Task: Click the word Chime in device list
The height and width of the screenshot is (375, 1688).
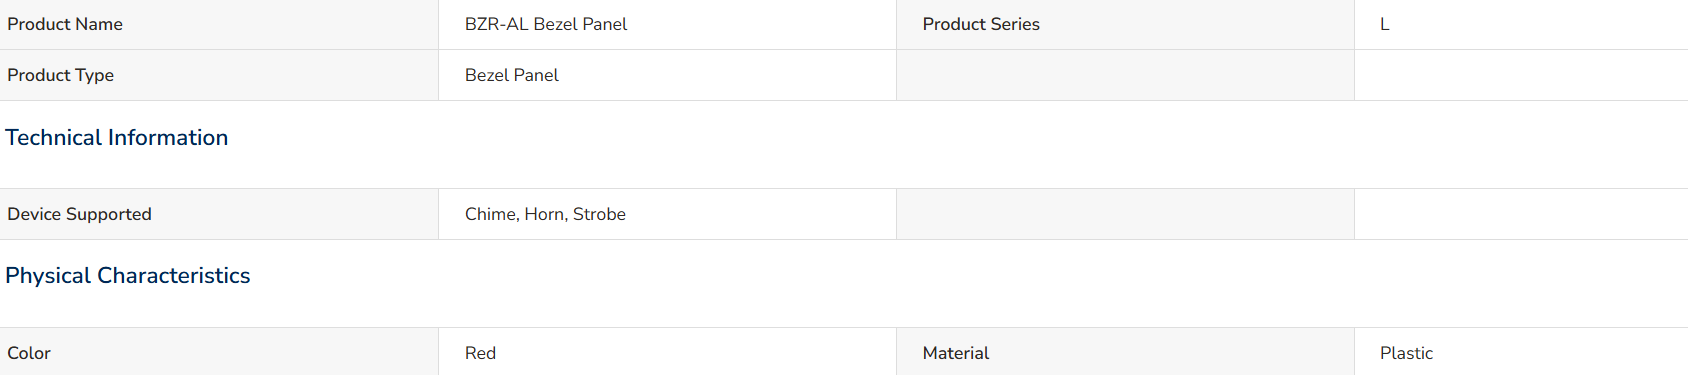Action: 491,214
